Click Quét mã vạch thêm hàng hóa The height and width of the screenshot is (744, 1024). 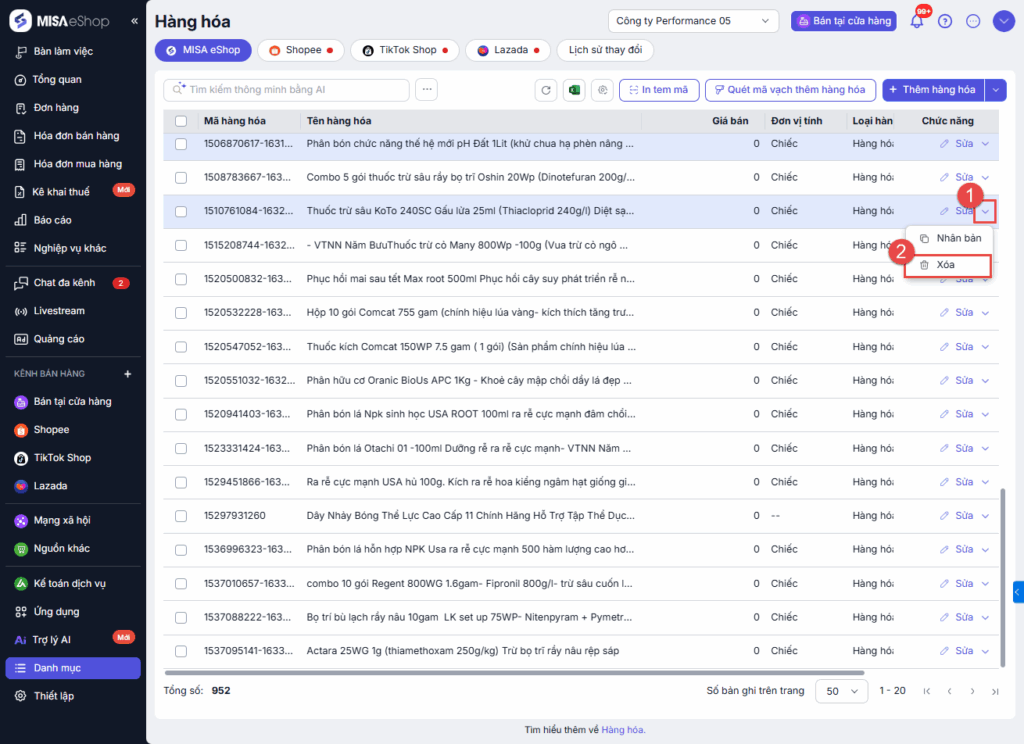[x=790, y=89]
